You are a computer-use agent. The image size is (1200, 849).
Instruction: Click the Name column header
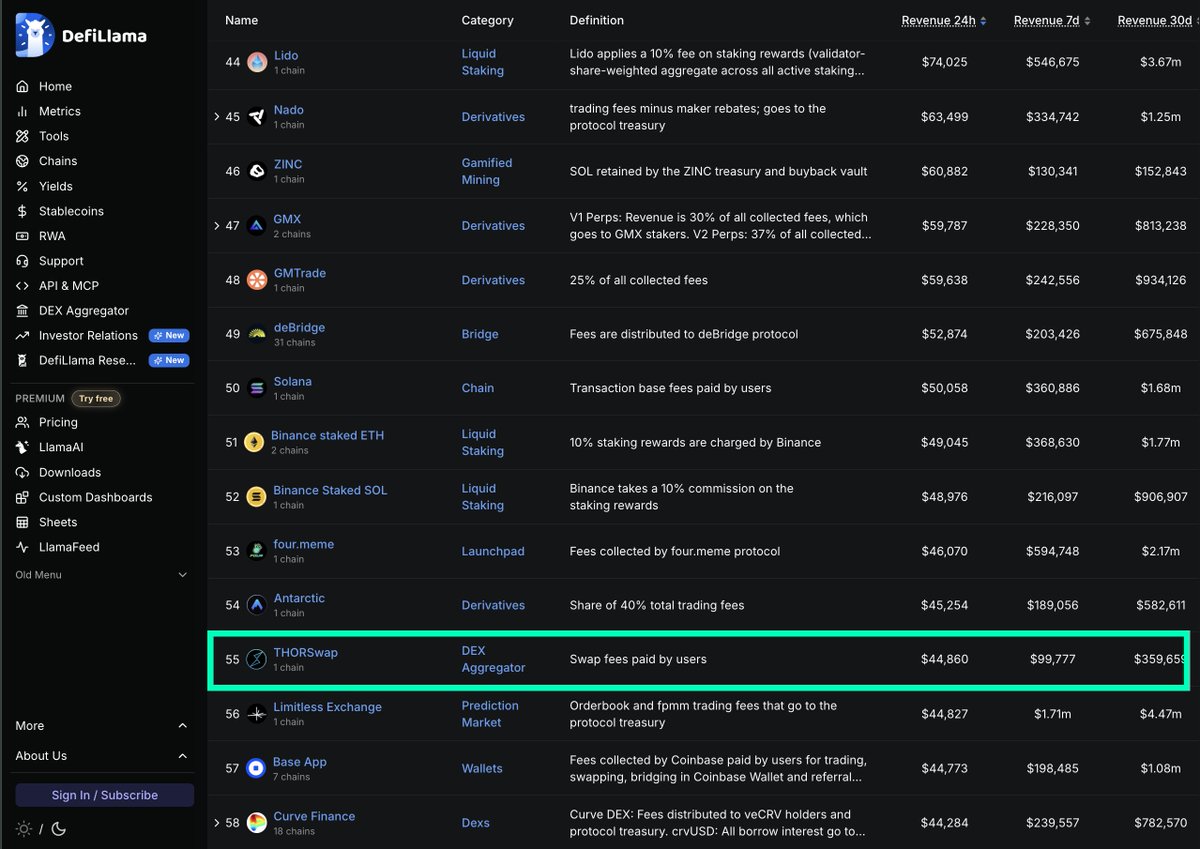pyautogui.click(x=241, y=20)
